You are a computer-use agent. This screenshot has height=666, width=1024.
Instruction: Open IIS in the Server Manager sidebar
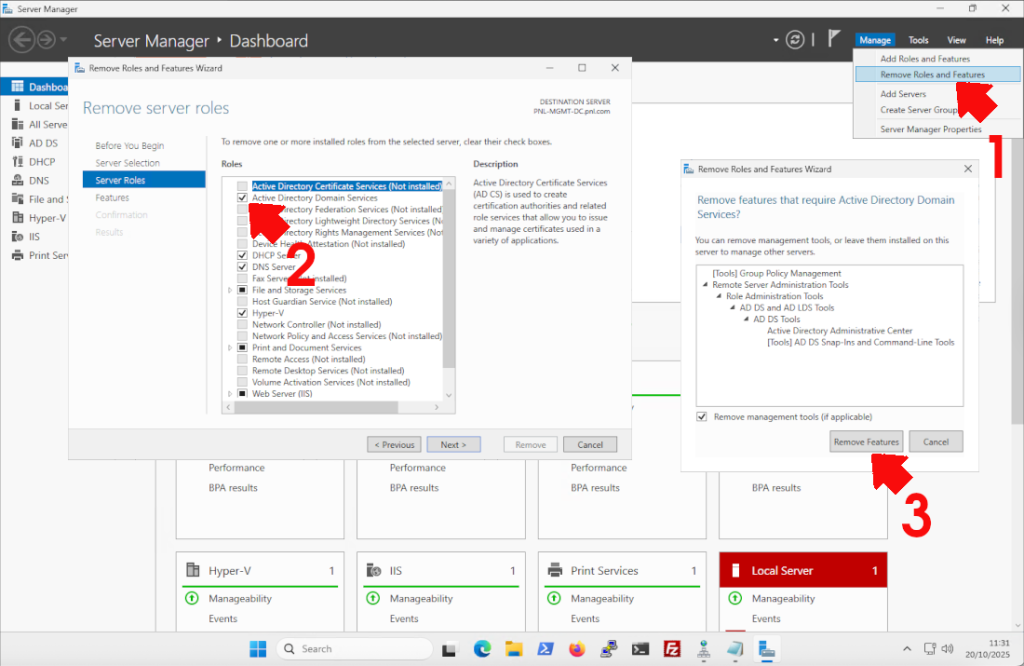click(x=28, y=236)
